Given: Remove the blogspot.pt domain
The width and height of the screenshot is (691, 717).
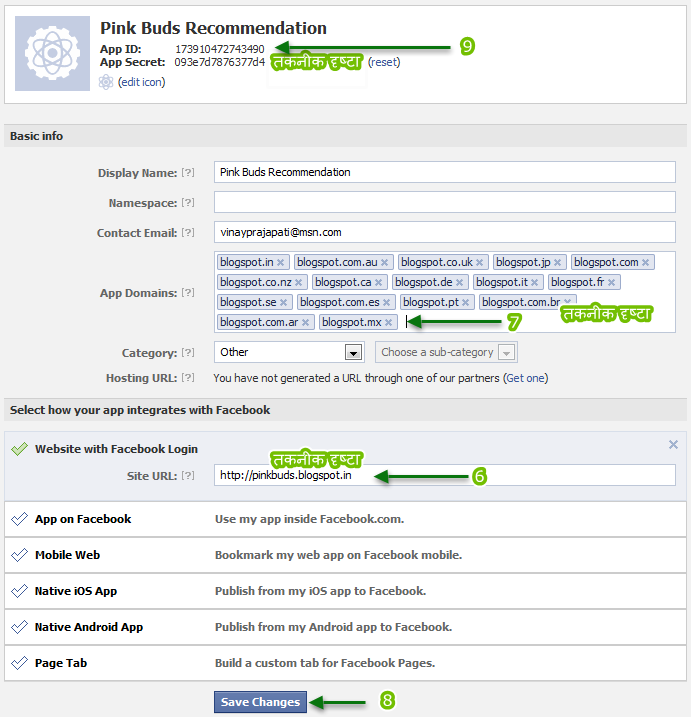Looking at the screenshot, I should click(x=466, y=303).
